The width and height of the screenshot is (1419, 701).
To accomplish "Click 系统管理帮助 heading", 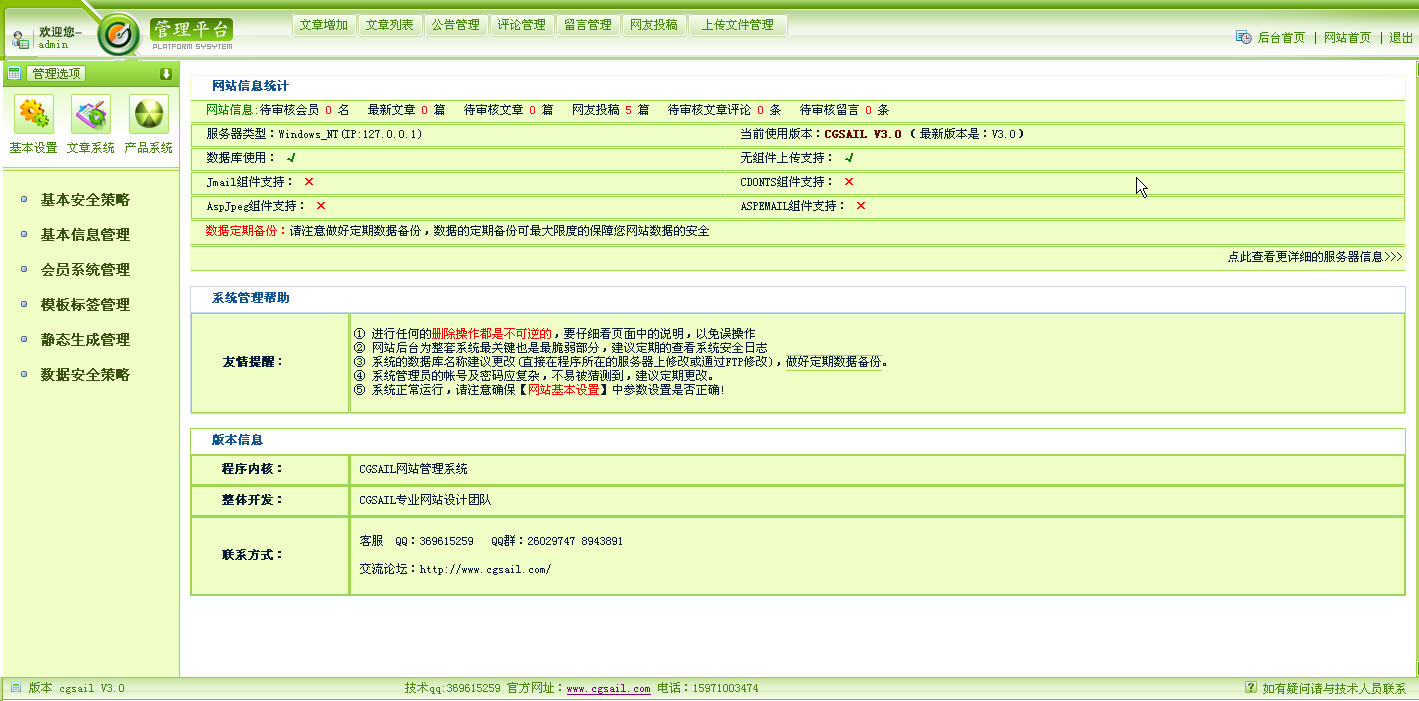I will tap(250, 298).
